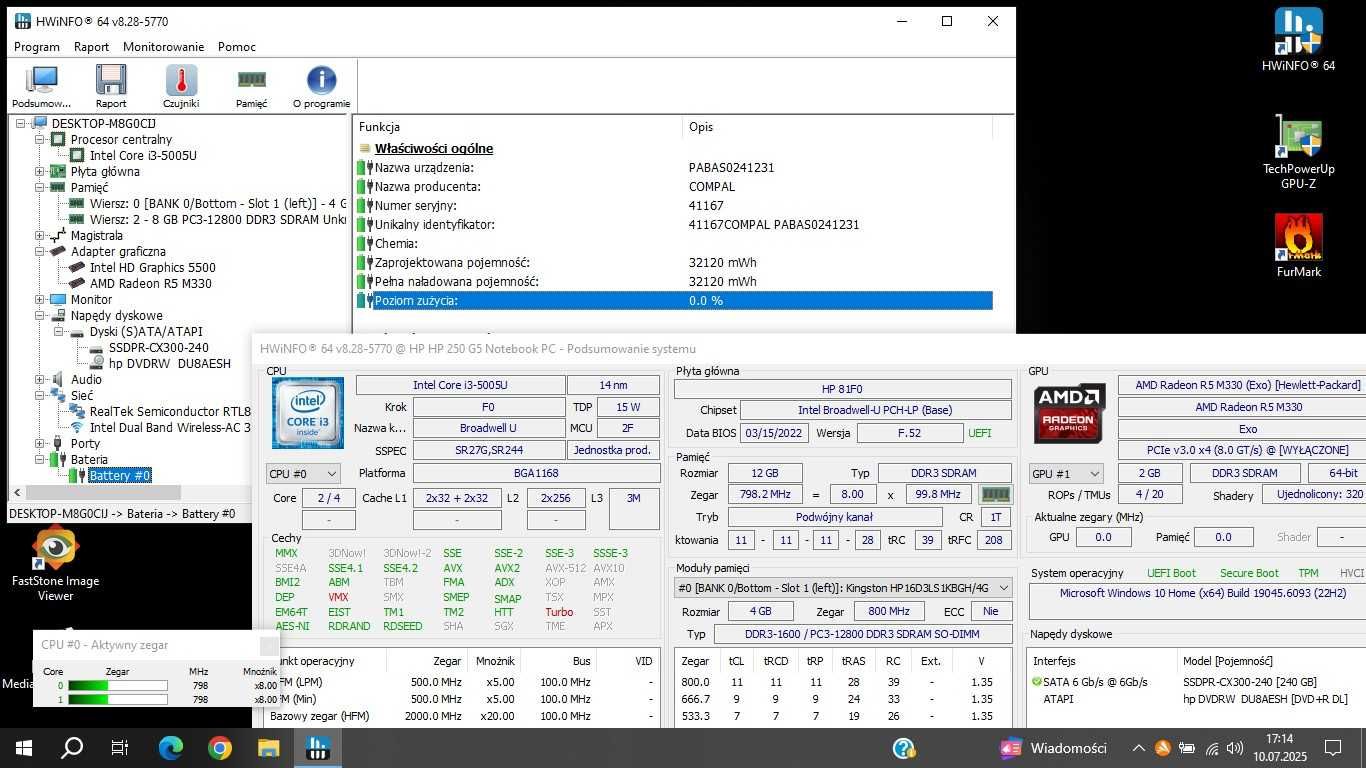Open Wi-Fi network tray icon
Image resolution: width=1366 pixels, height=768 pixels.
(1212, 748)
